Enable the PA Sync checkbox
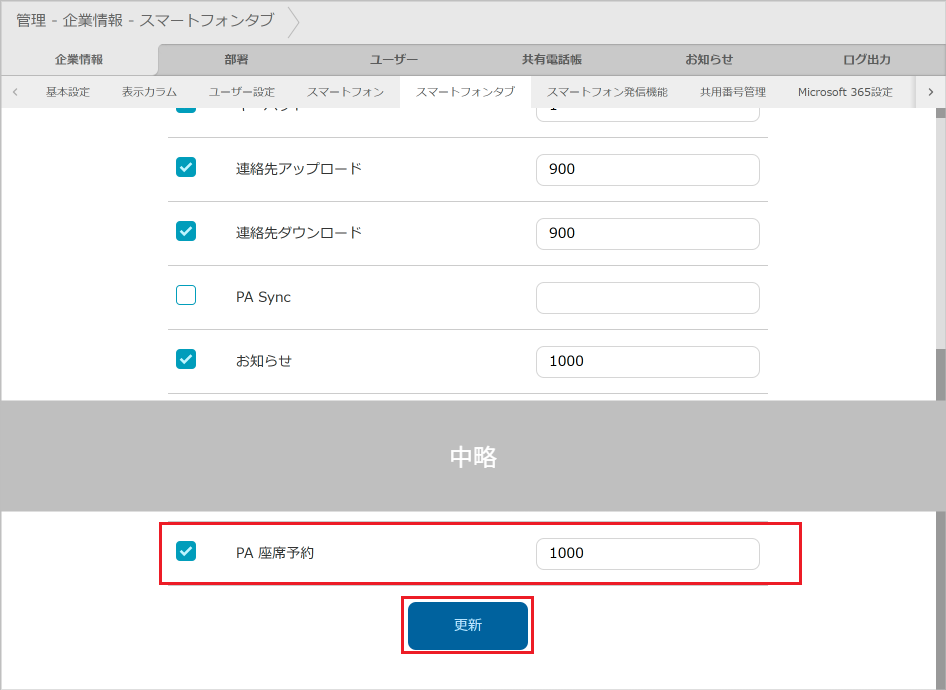The height and width of the screenshot is (690, 946). coord(185,295)
